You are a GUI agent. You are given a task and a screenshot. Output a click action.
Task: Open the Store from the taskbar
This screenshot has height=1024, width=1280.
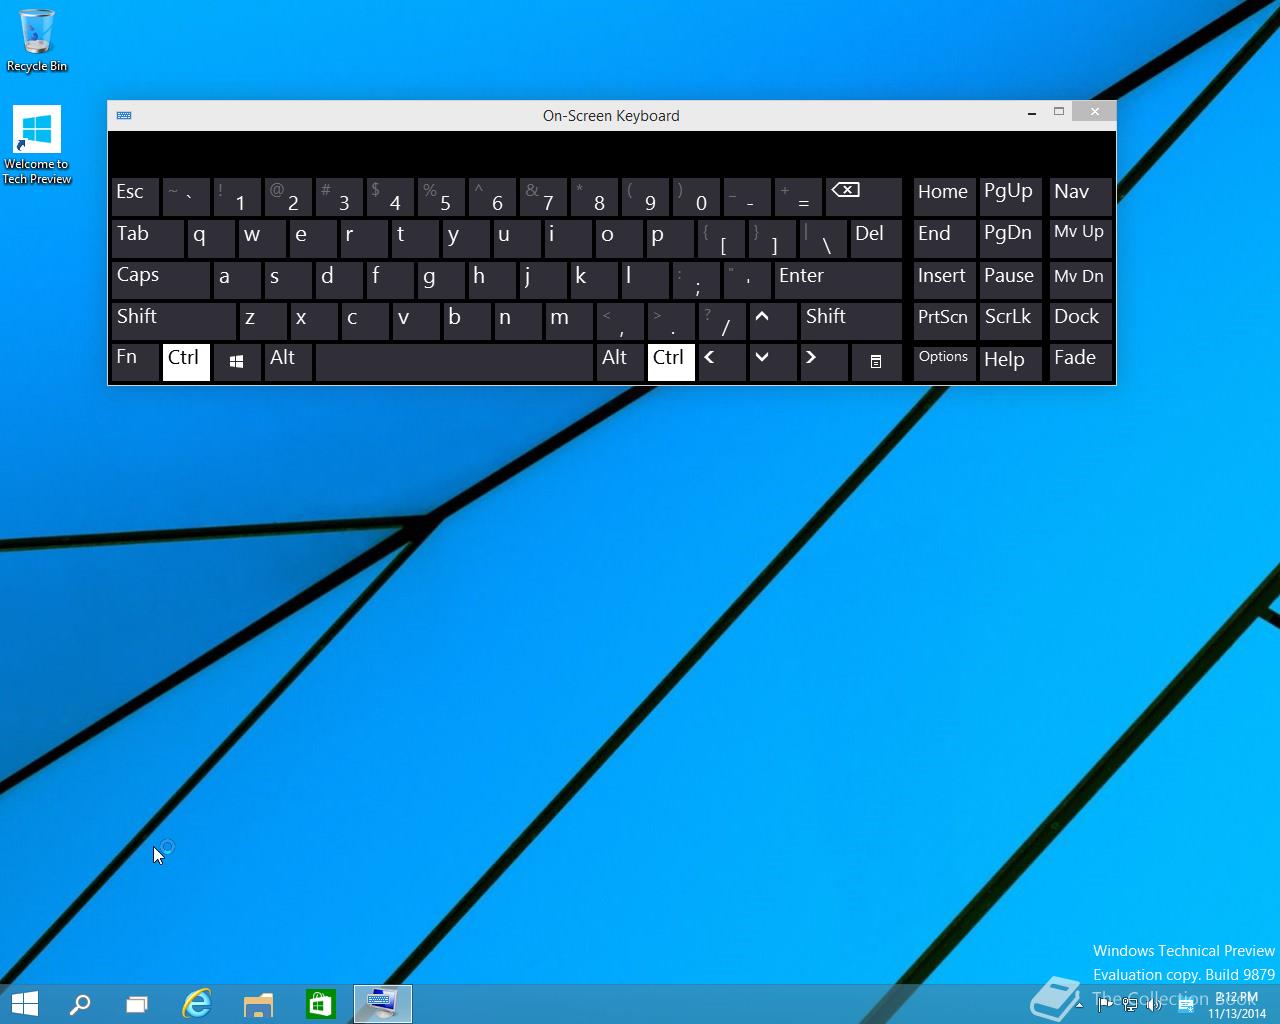[320, 1003]
